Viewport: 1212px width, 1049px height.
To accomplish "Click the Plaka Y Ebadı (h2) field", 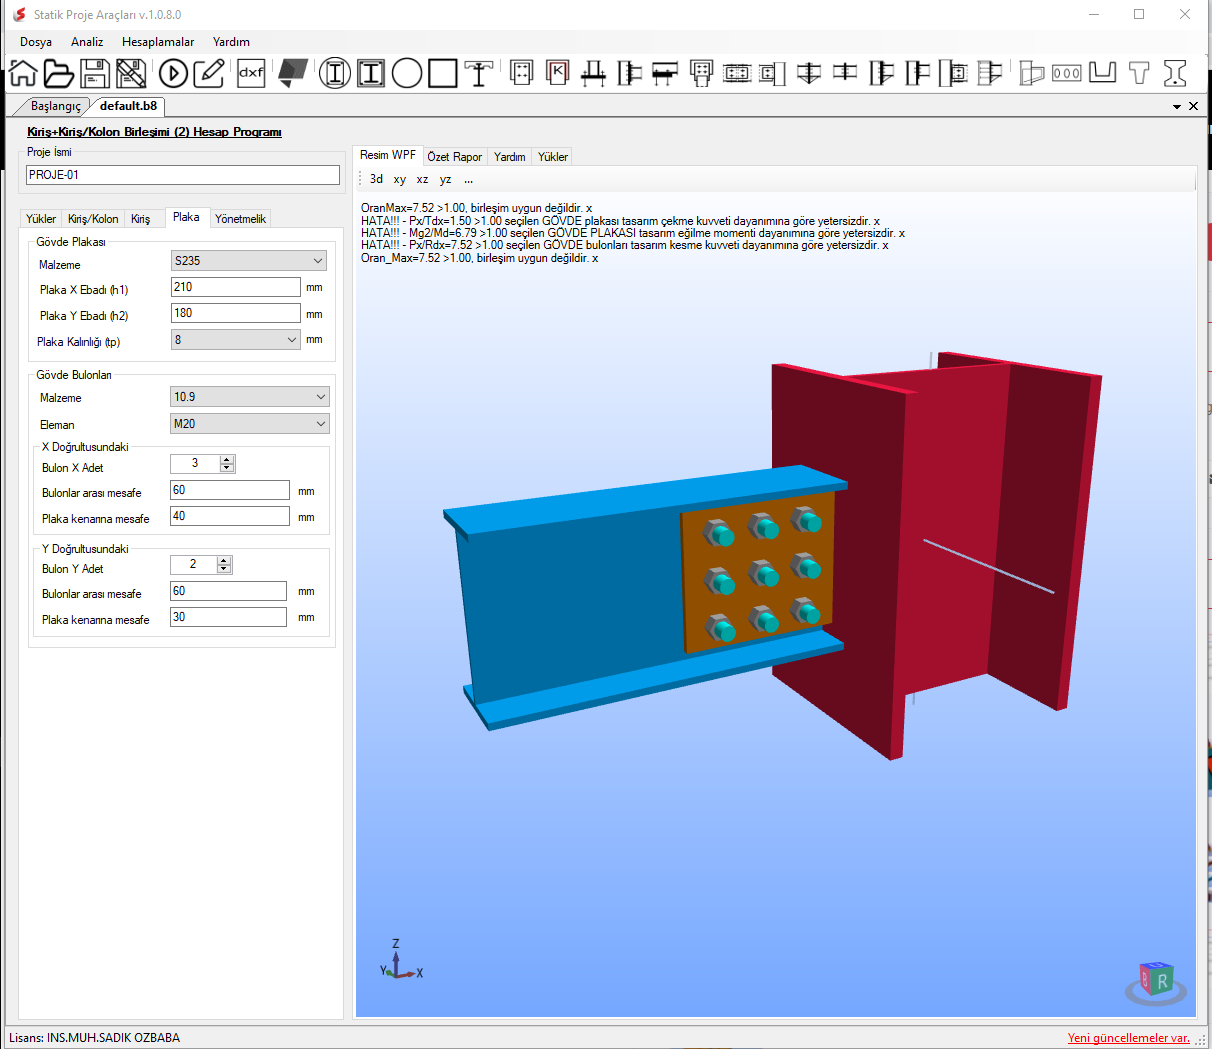I will point(236,313).
